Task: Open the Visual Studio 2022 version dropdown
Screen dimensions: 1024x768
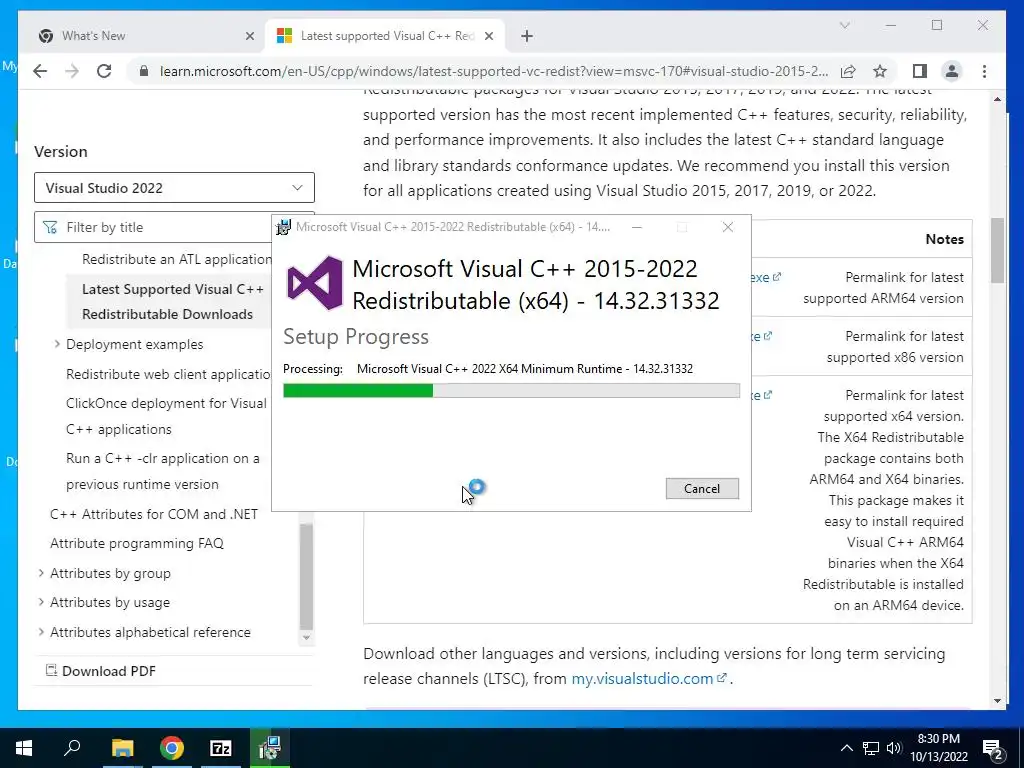Action: point(174,187)
